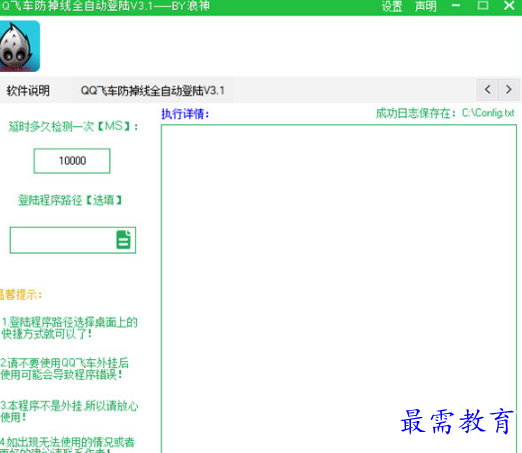Open the 软件说明 tab
This screenshot has height=453, width=522.
pyautogui.click(x=28, y=91)
